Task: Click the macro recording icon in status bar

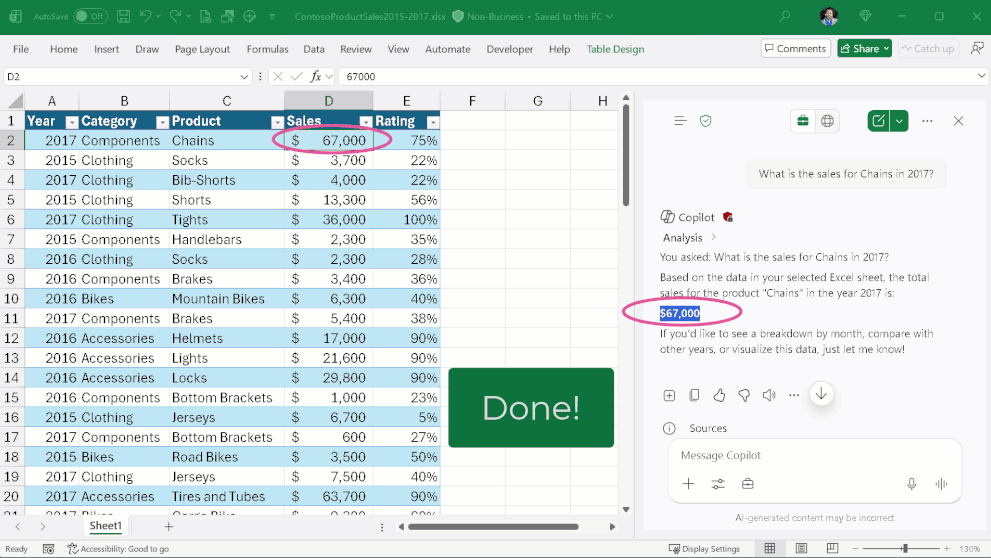Action: [x=49, y=549]
